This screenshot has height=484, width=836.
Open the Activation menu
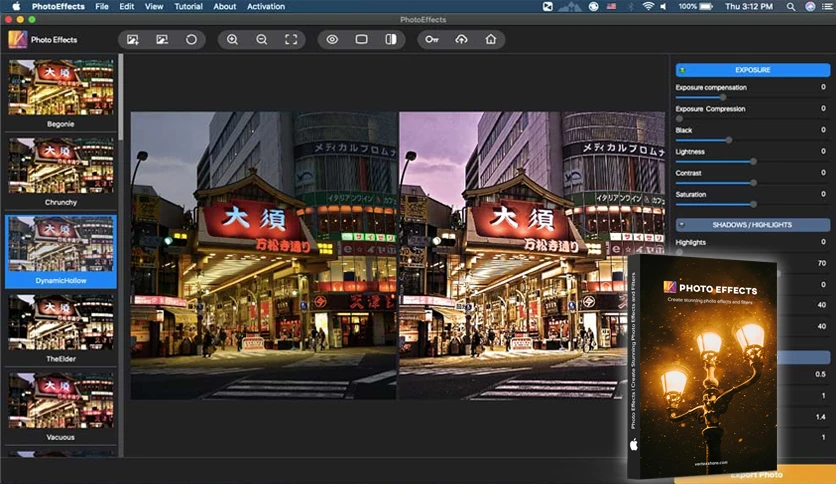pyautogui.click(x=266, y=6)
